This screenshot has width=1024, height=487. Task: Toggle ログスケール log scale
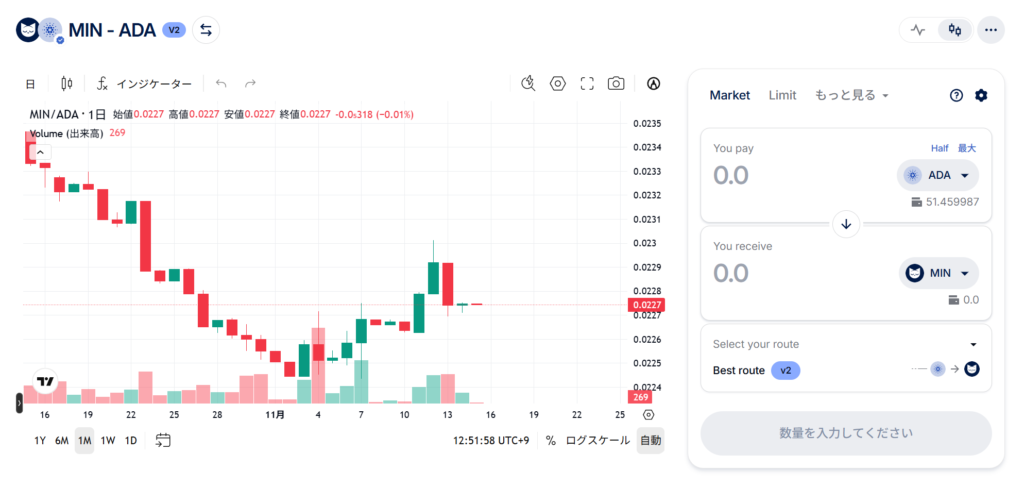(597, 440)
